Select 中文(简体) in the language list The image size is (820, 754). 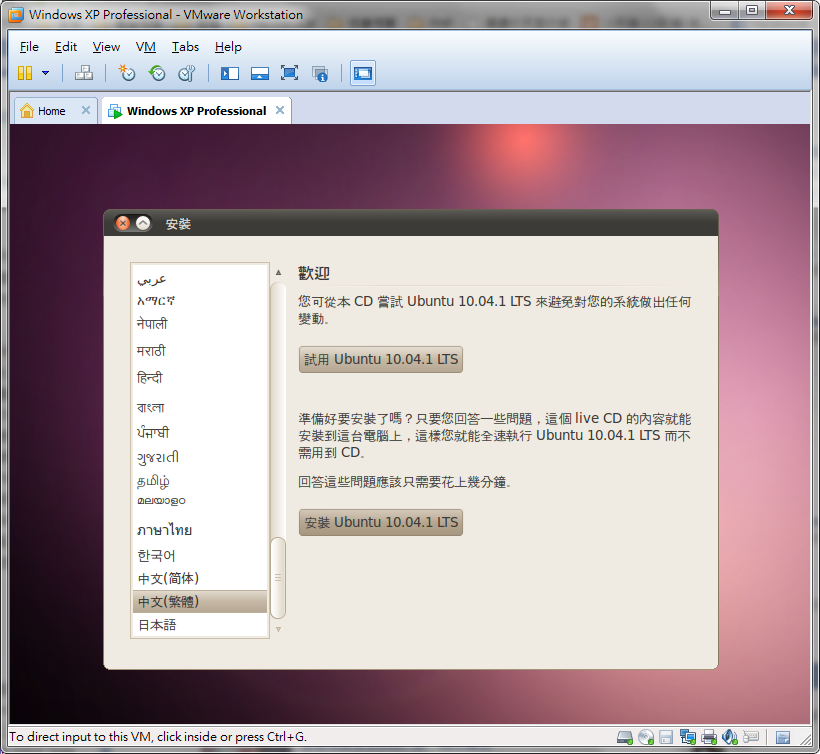click(x=200, y=578)
